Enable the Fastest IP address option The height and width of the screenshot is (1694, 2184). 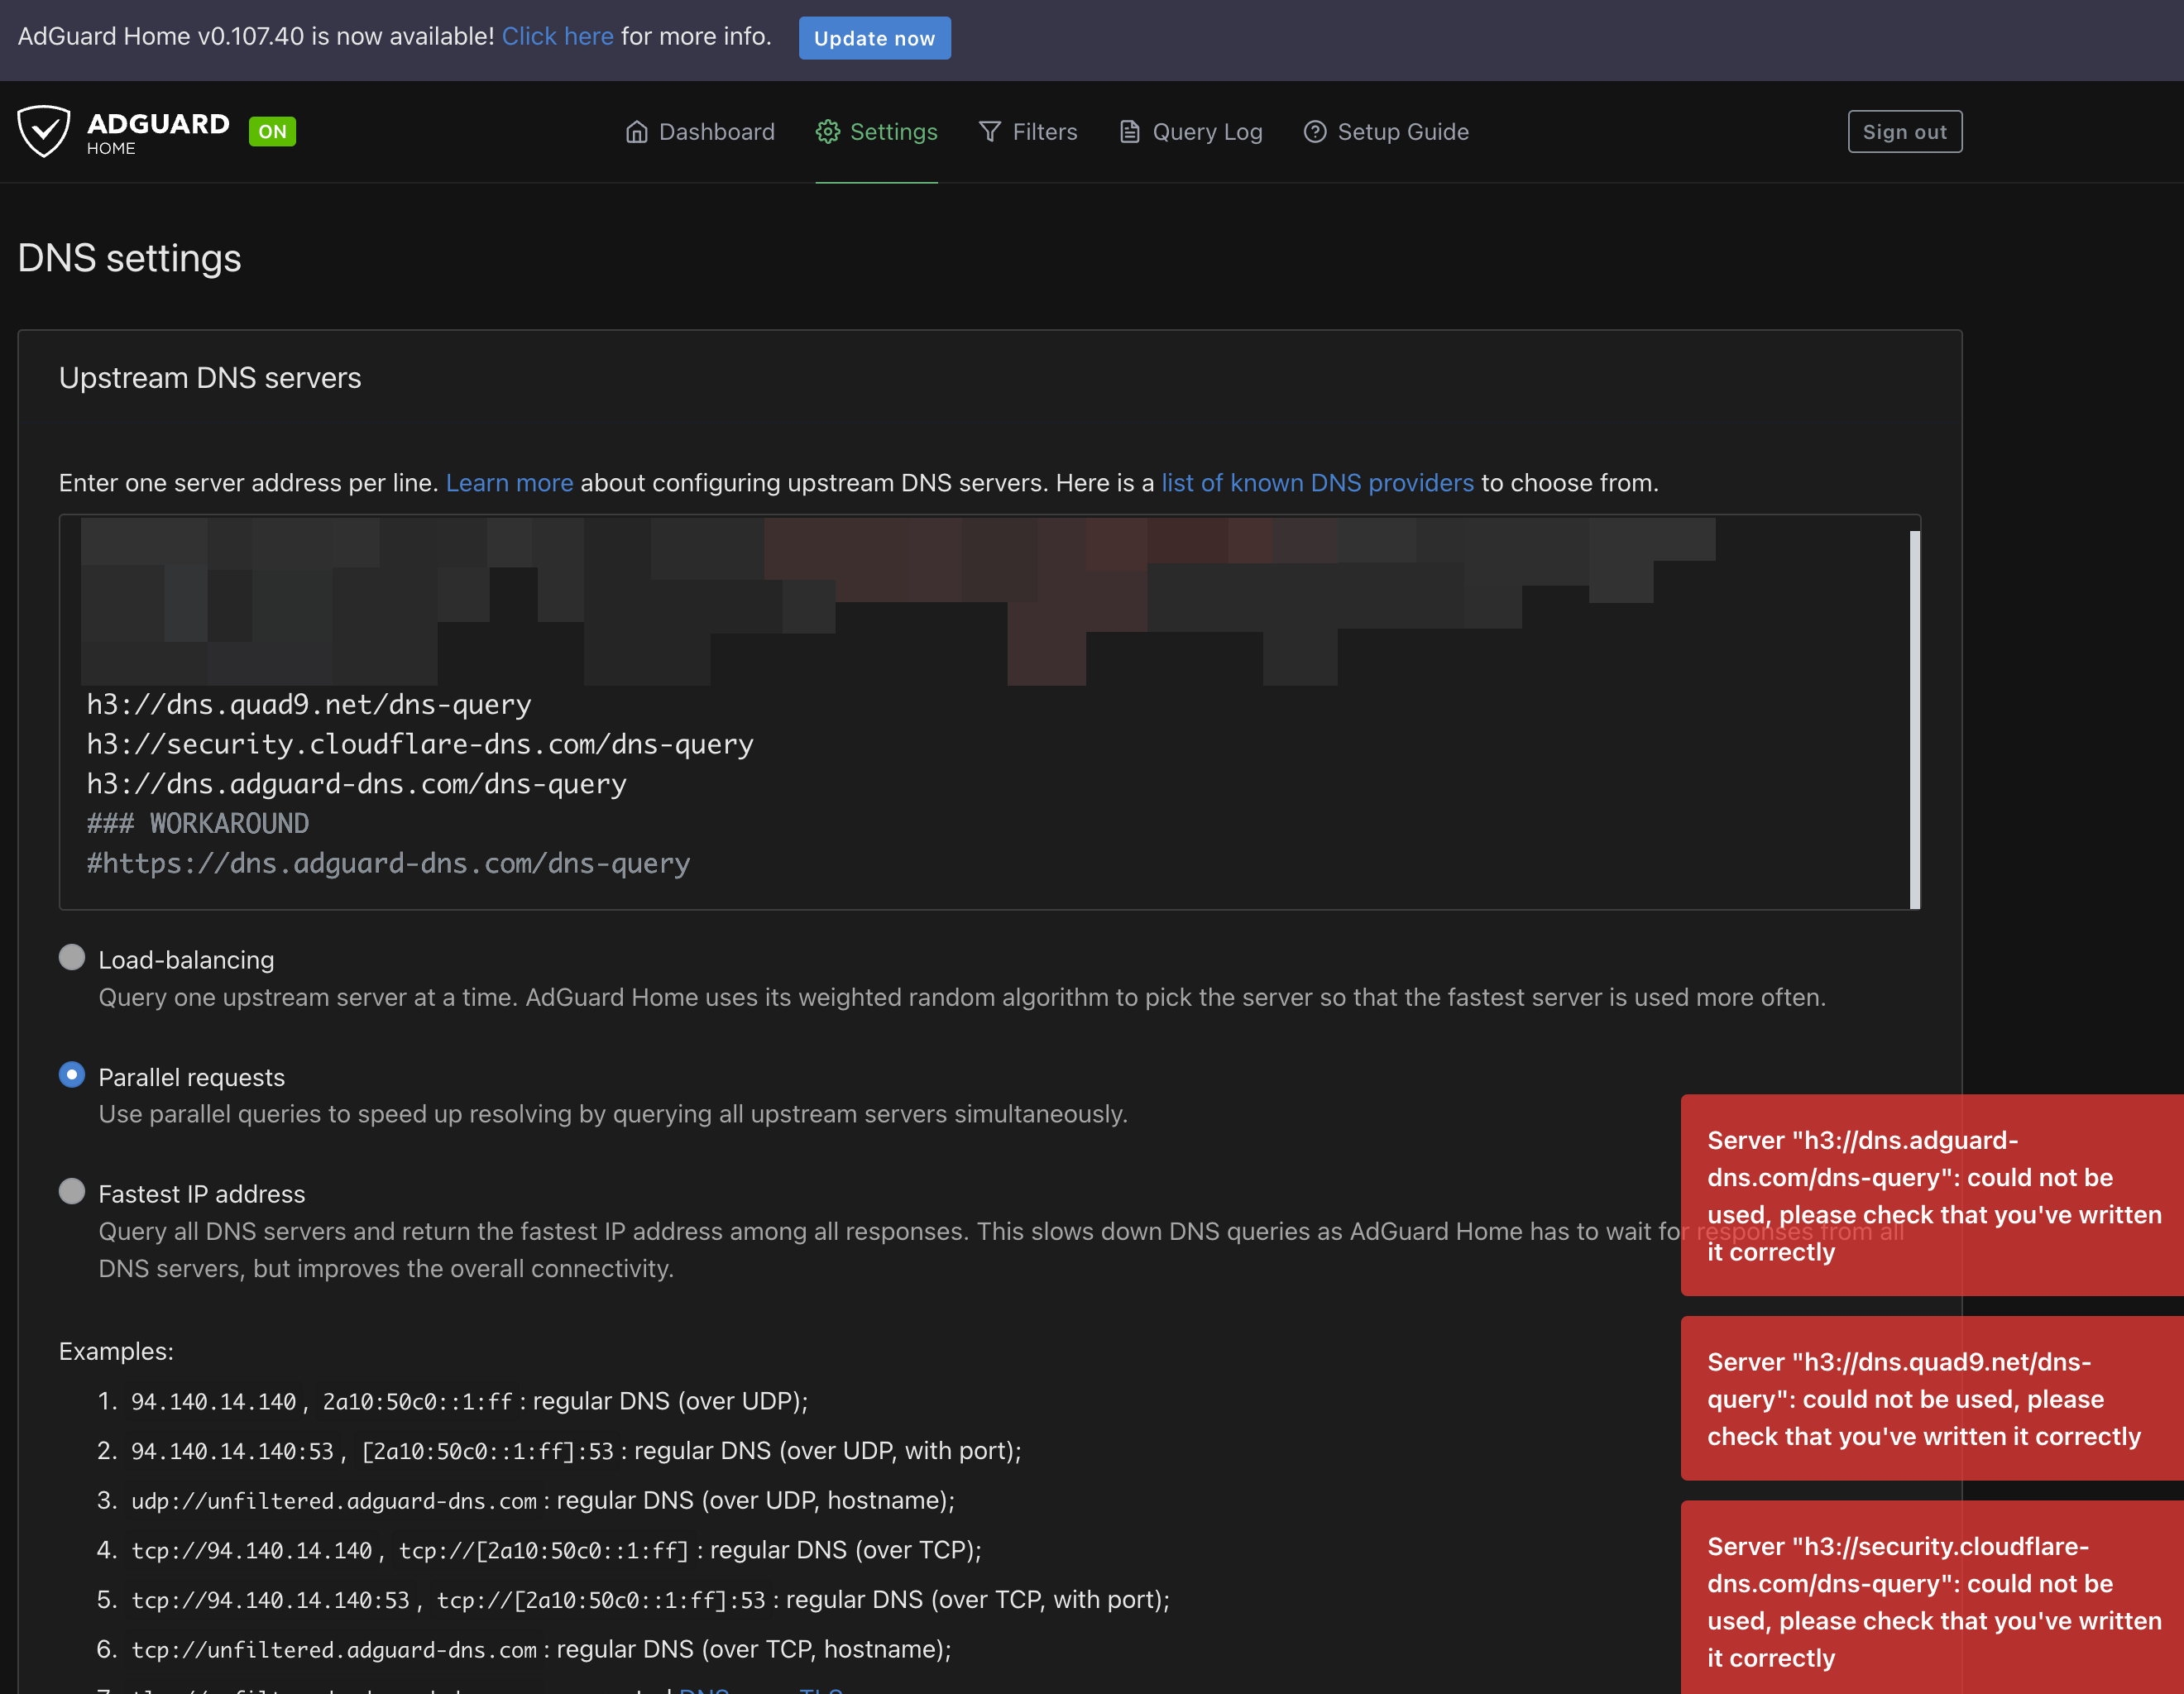point(71,1191)
